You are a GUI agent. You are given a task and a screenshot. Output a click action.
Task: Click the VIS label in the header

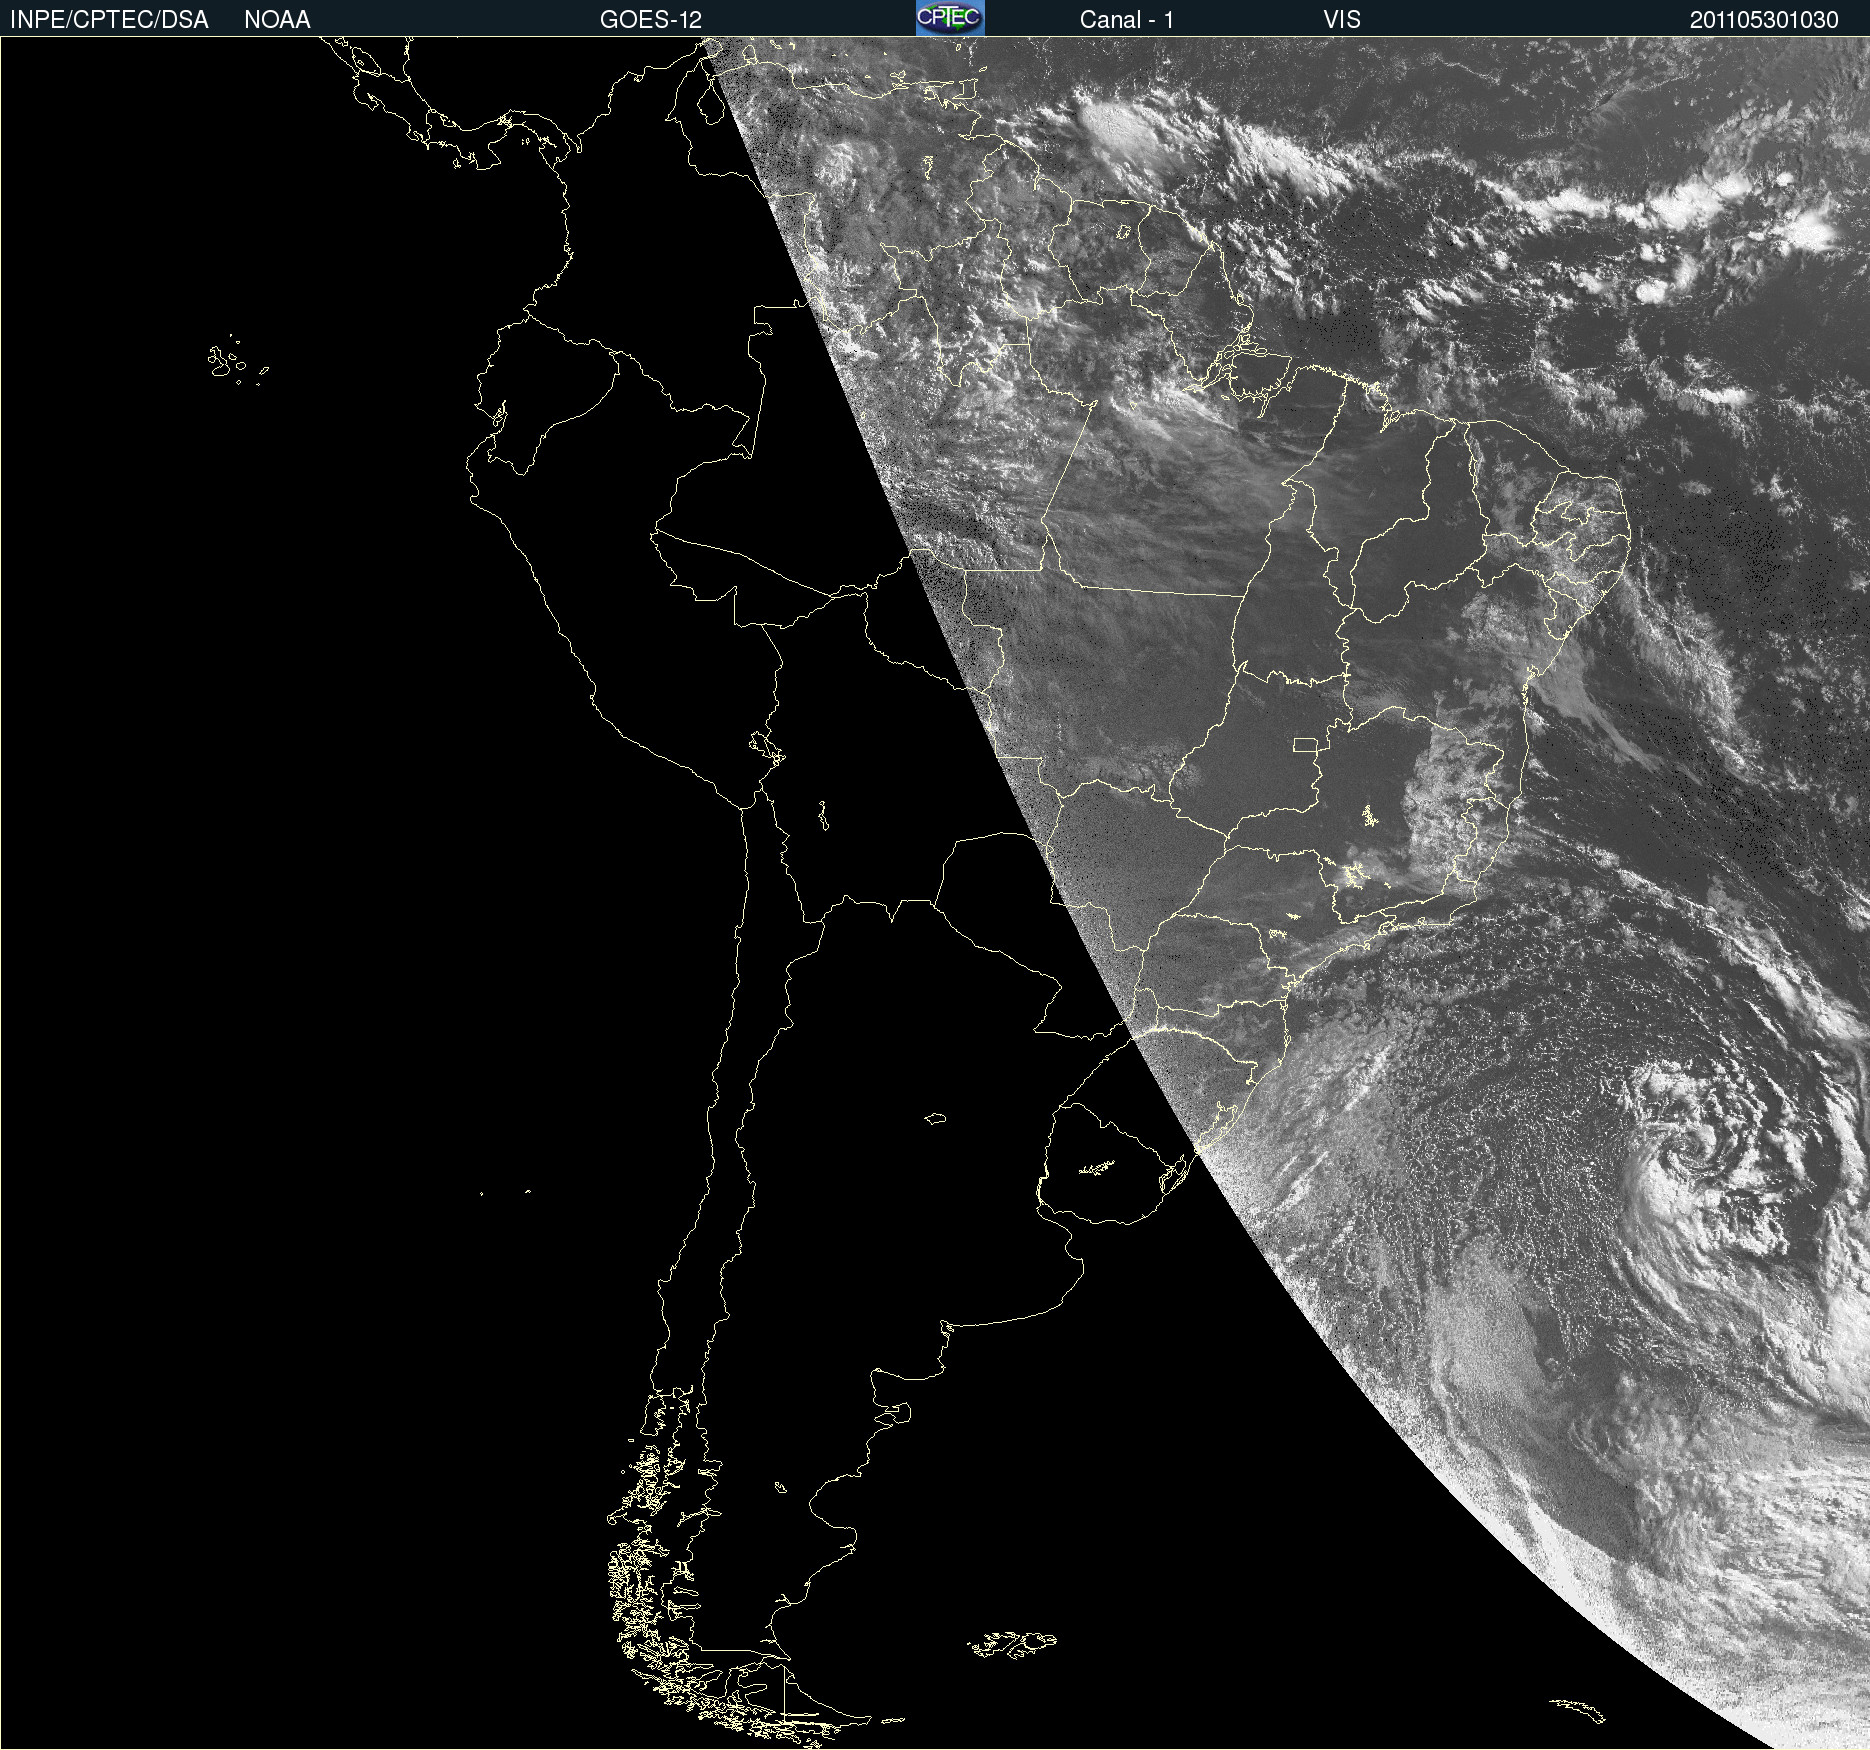pos(1342,20)
